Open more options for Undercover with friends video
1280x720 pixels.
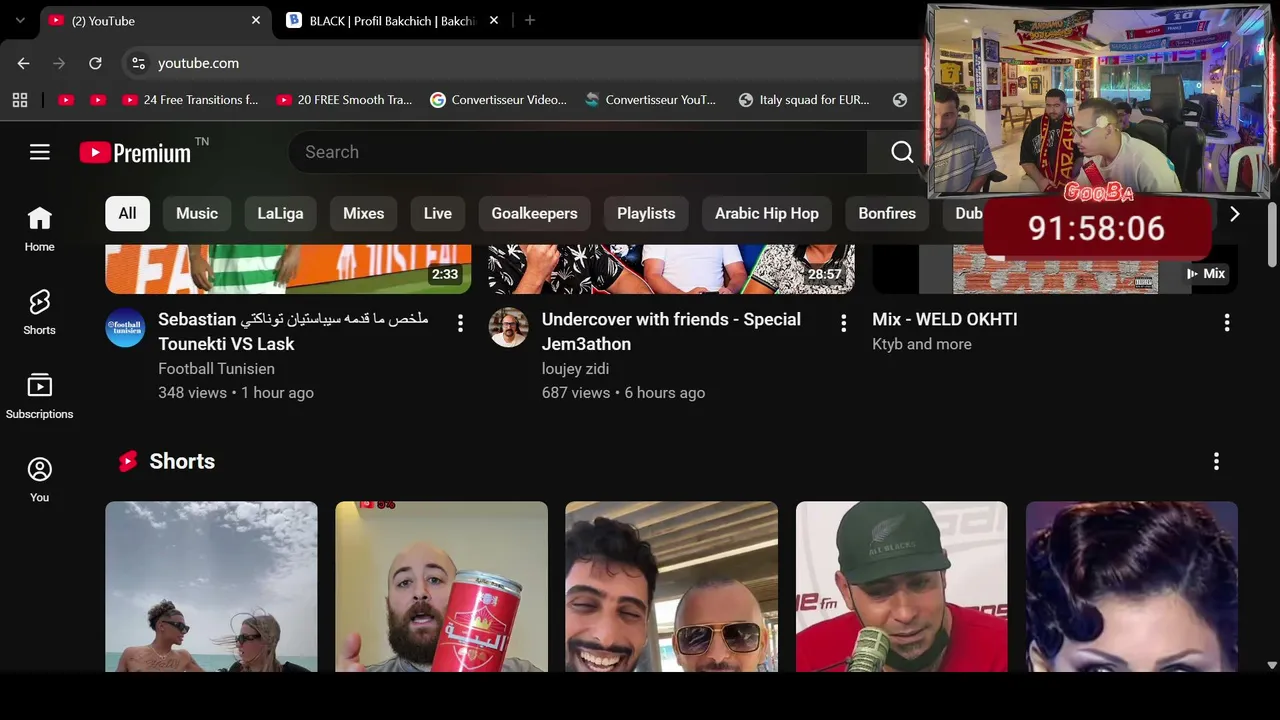pyautogui.click(x=843, y=323)
